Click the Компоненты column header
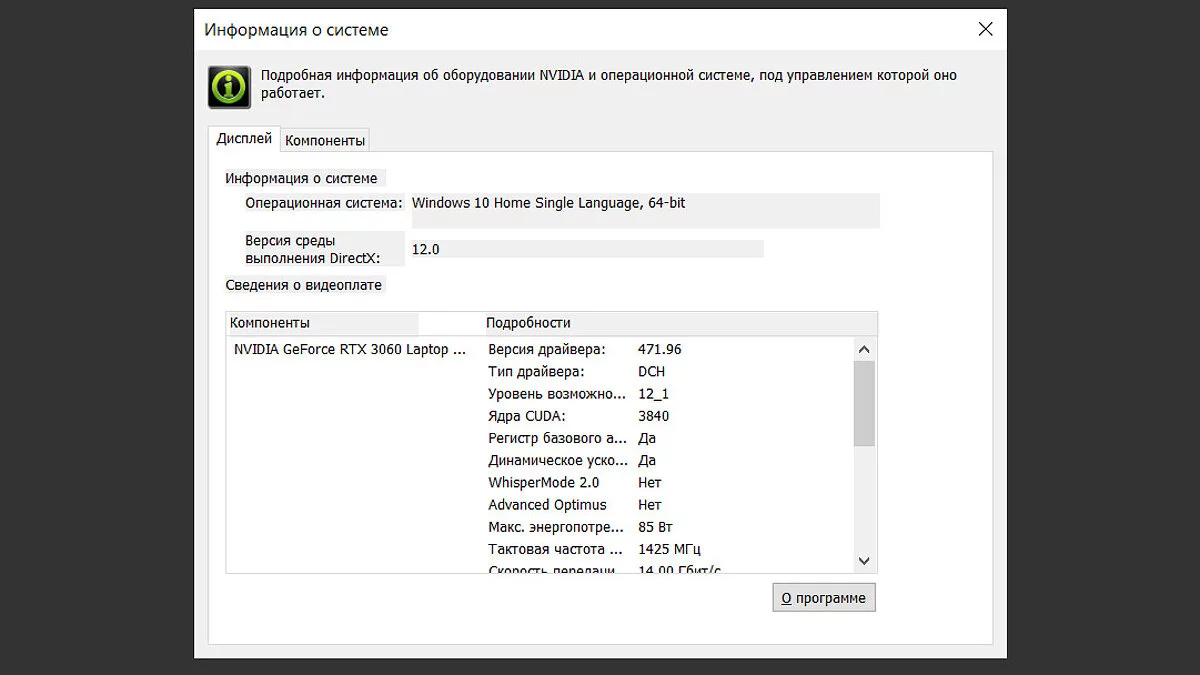1200x675 pixels. coord(321,323)
